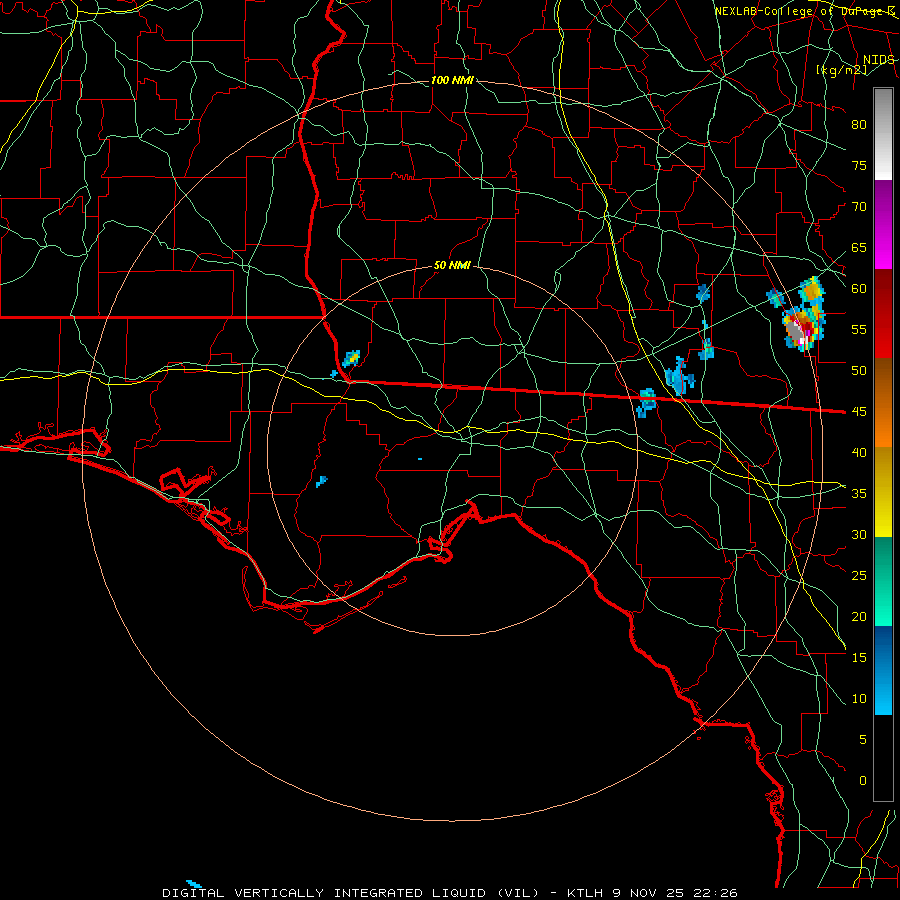
Task: Click the "35" value on the color scale
Action: [x=859, y=494]
